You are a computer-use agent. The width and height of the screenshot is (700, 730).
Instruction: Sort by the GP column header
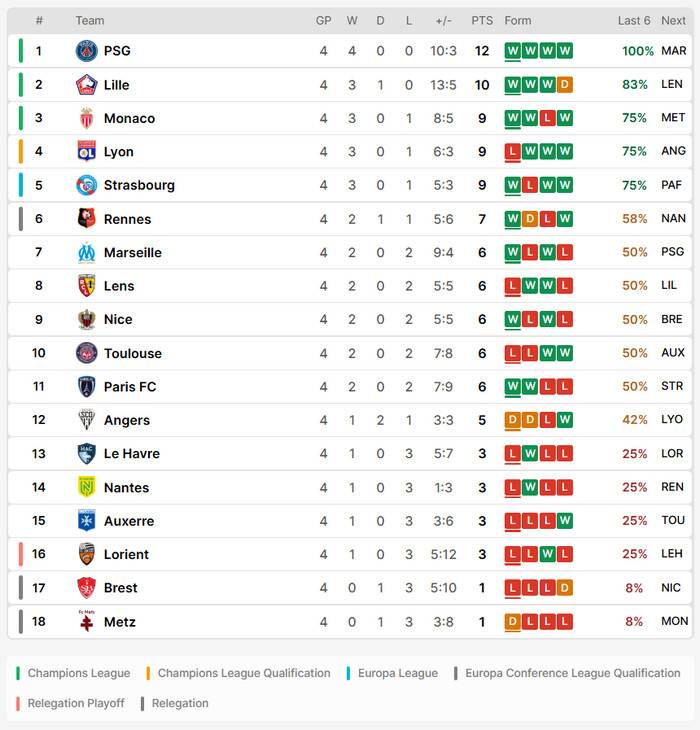coord(323,20)
